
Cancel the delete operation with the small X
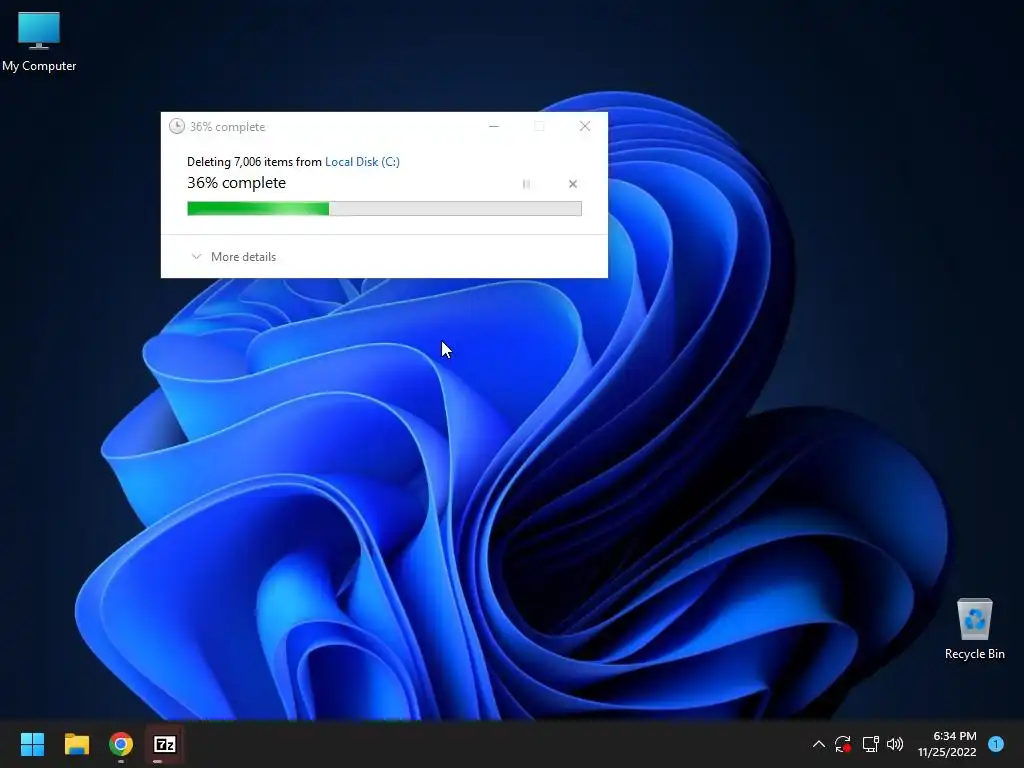[x=573, y=184]
